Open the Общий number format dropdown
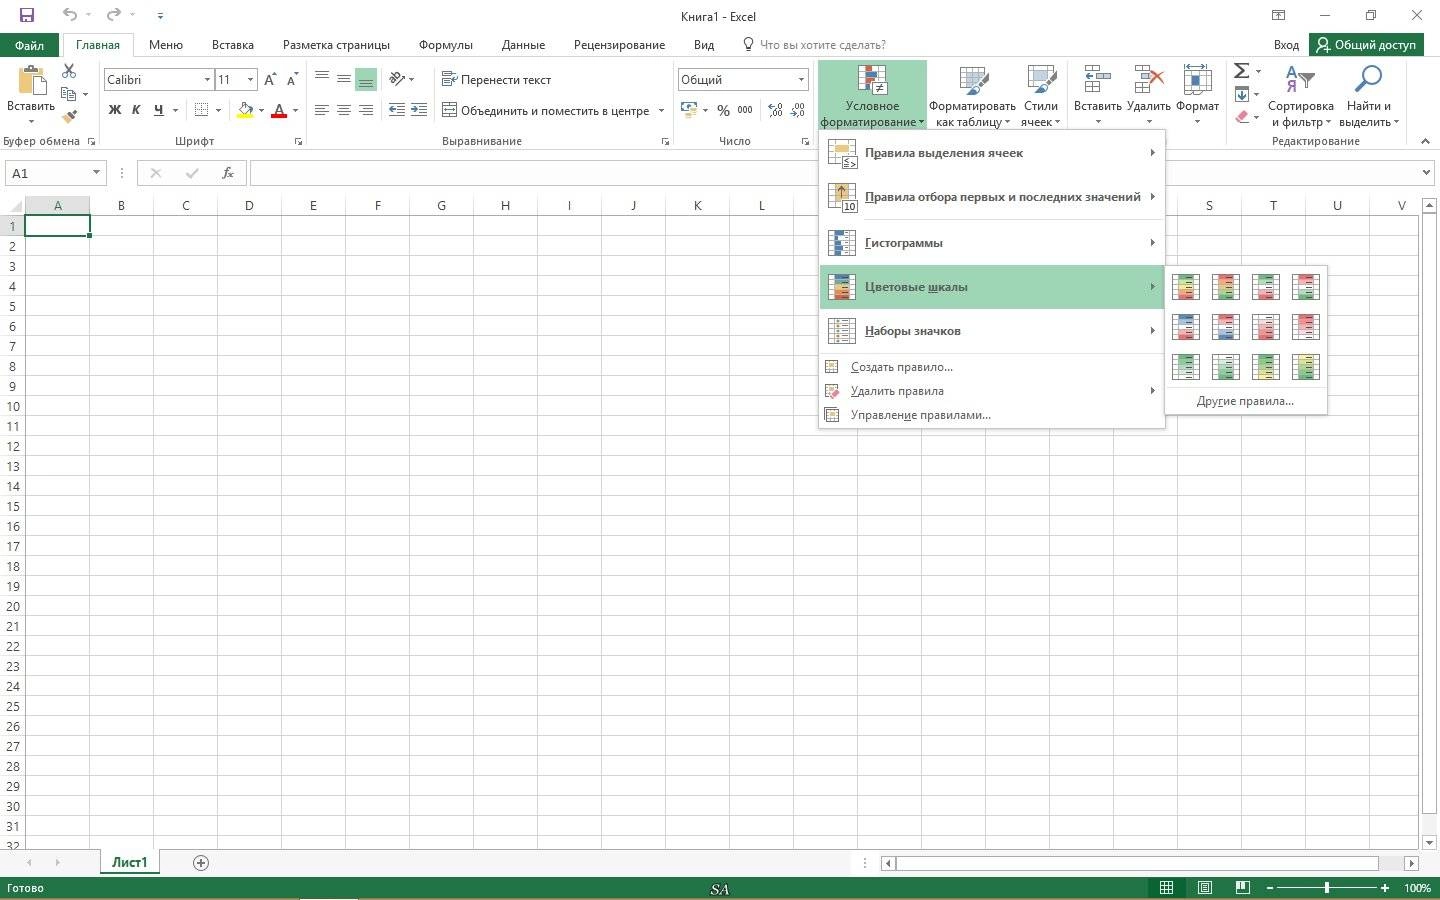1440x900 pixels. [x=801, y=79]
